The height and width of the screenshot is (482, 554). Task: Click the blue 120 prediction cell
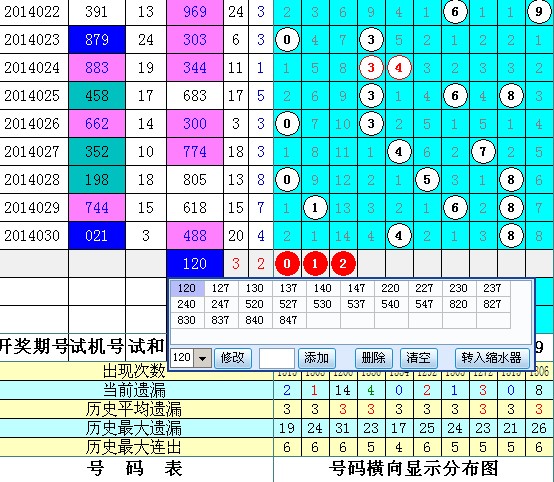click(x=195, y=264)
